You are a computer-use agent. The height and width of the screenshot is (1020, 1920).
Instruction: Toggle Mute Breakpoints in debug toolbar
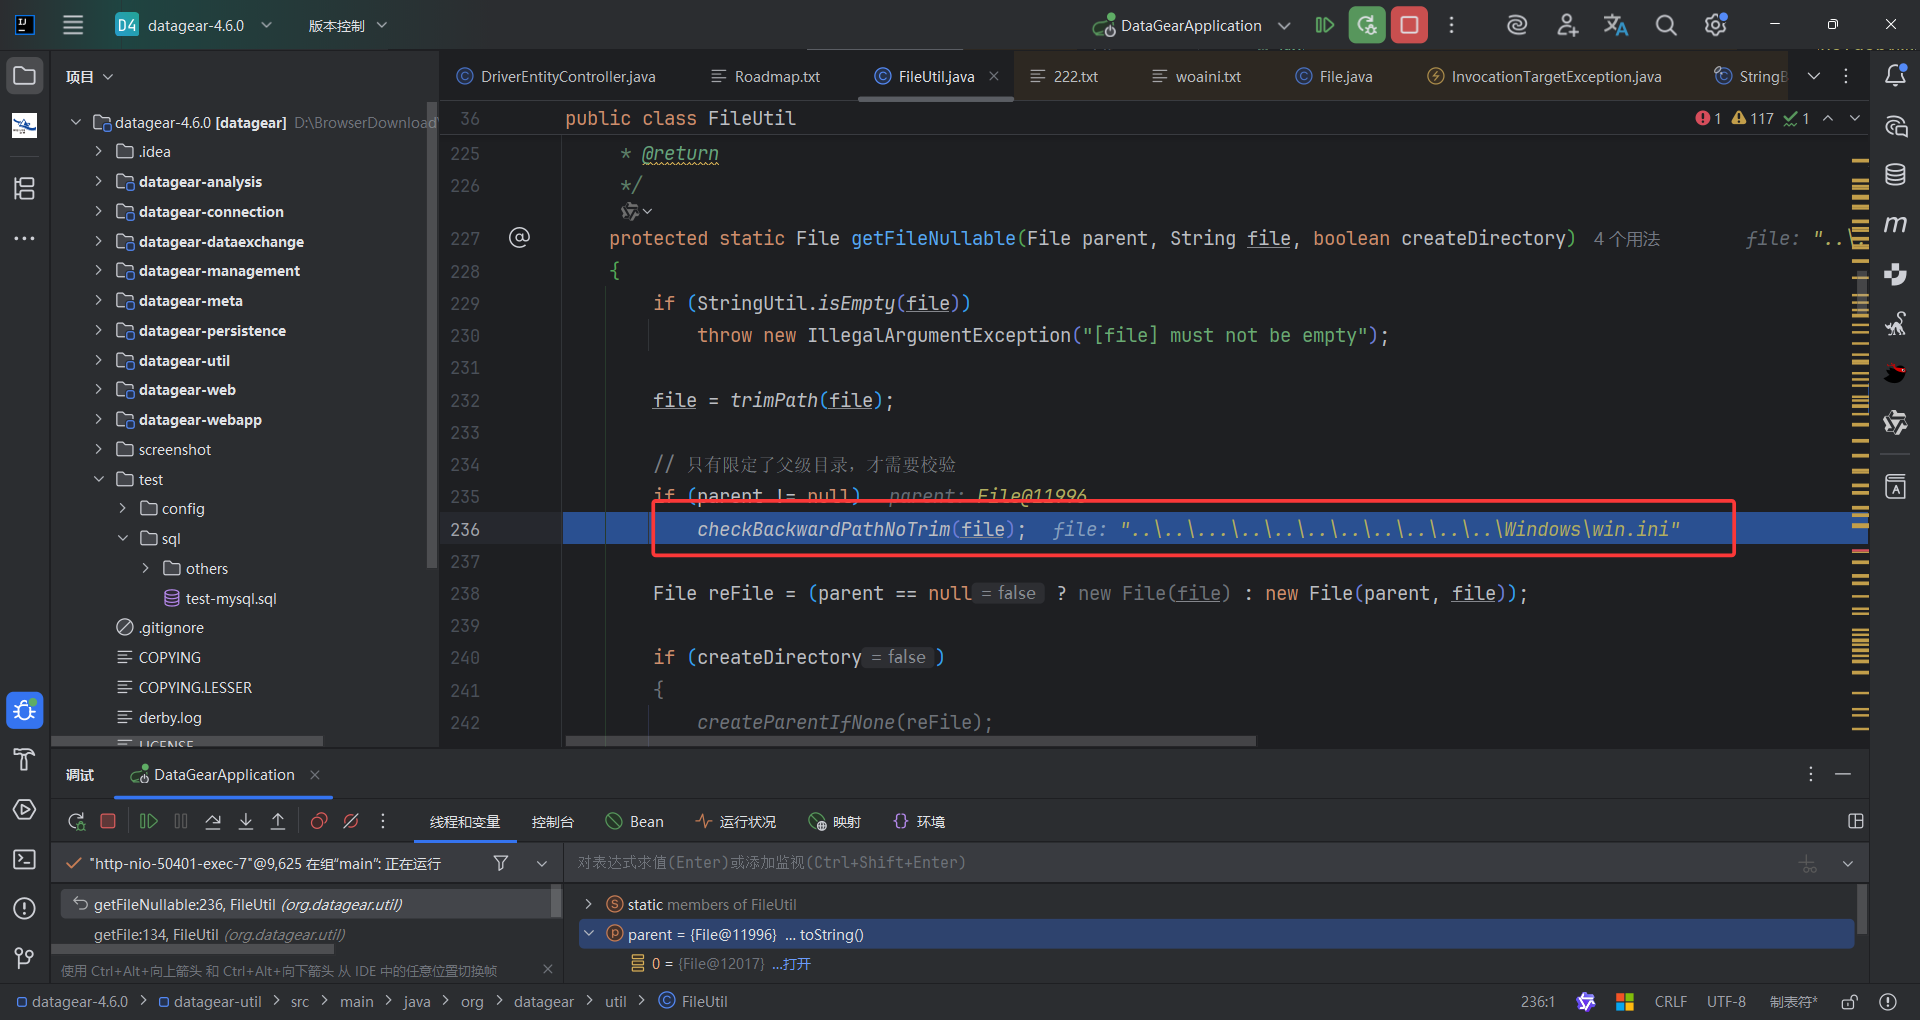click(351, 822)
